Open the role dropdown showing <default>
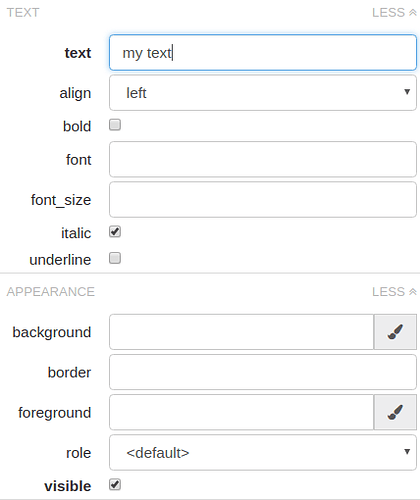Screen dimensions: 420x500 pos(263,452)
